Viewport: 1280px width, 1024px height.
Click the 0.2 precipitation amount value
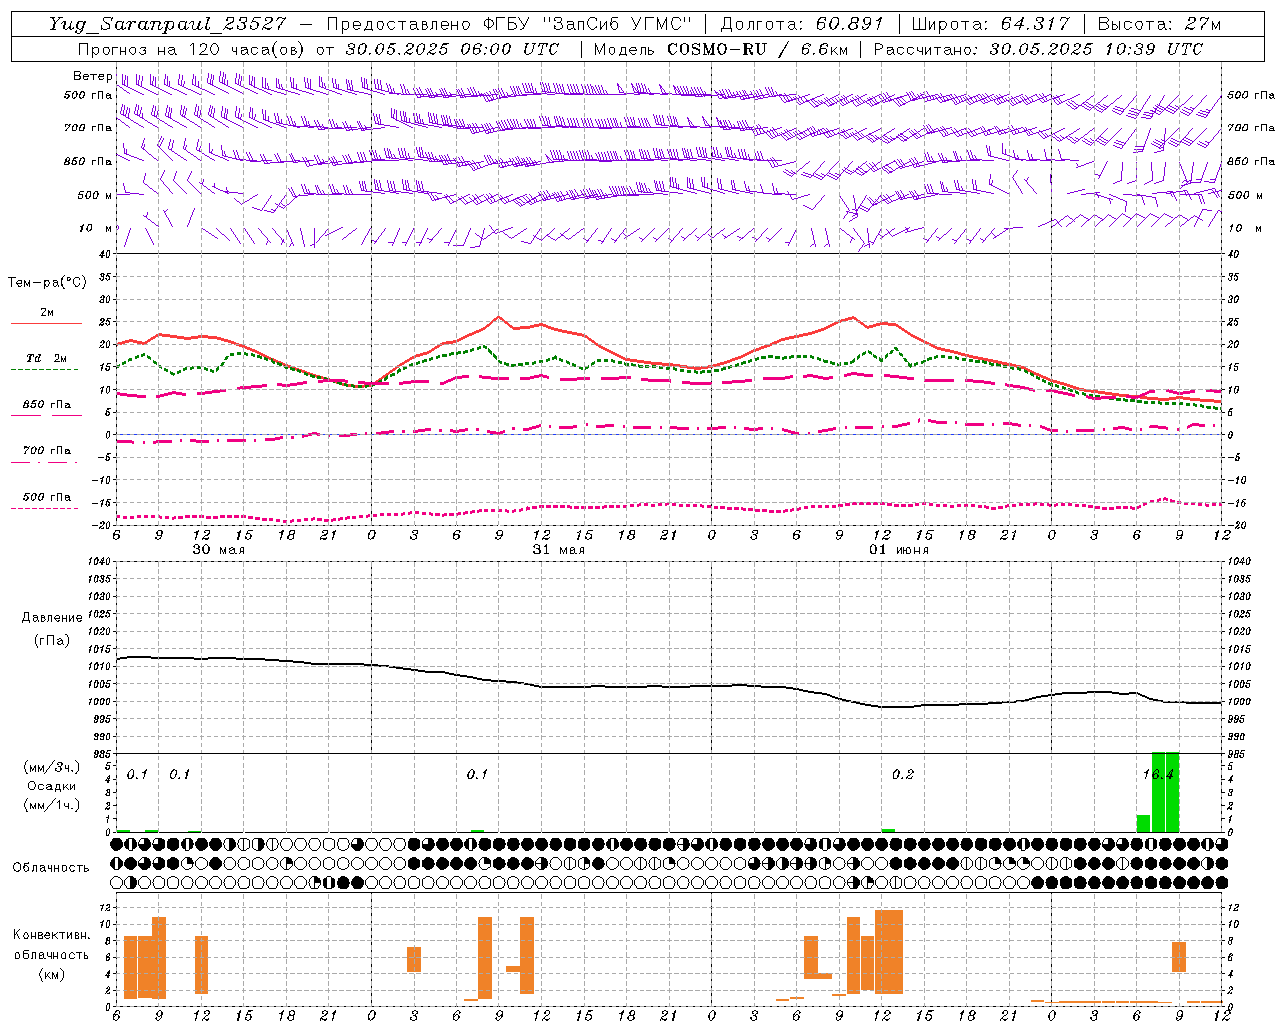click(903, 774)
